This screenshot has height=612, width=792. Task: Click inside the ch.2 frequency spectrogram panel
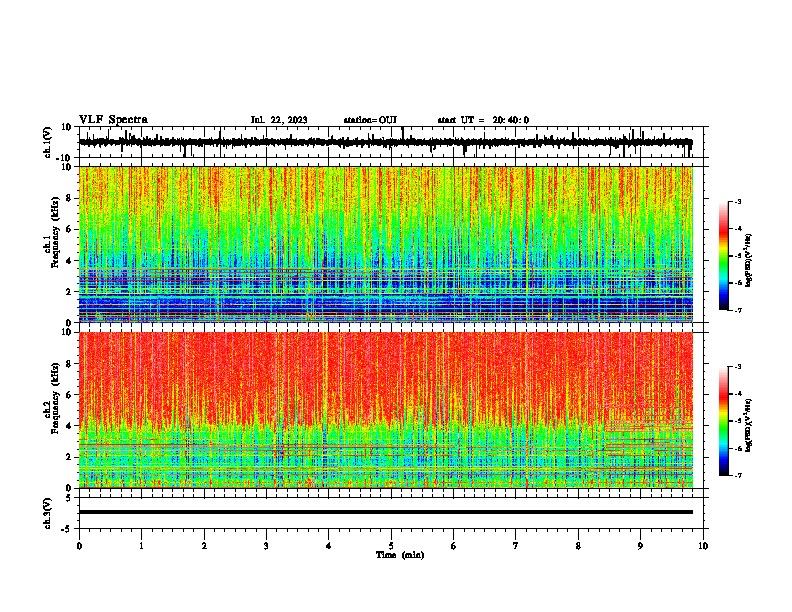[x=386, y=410]
